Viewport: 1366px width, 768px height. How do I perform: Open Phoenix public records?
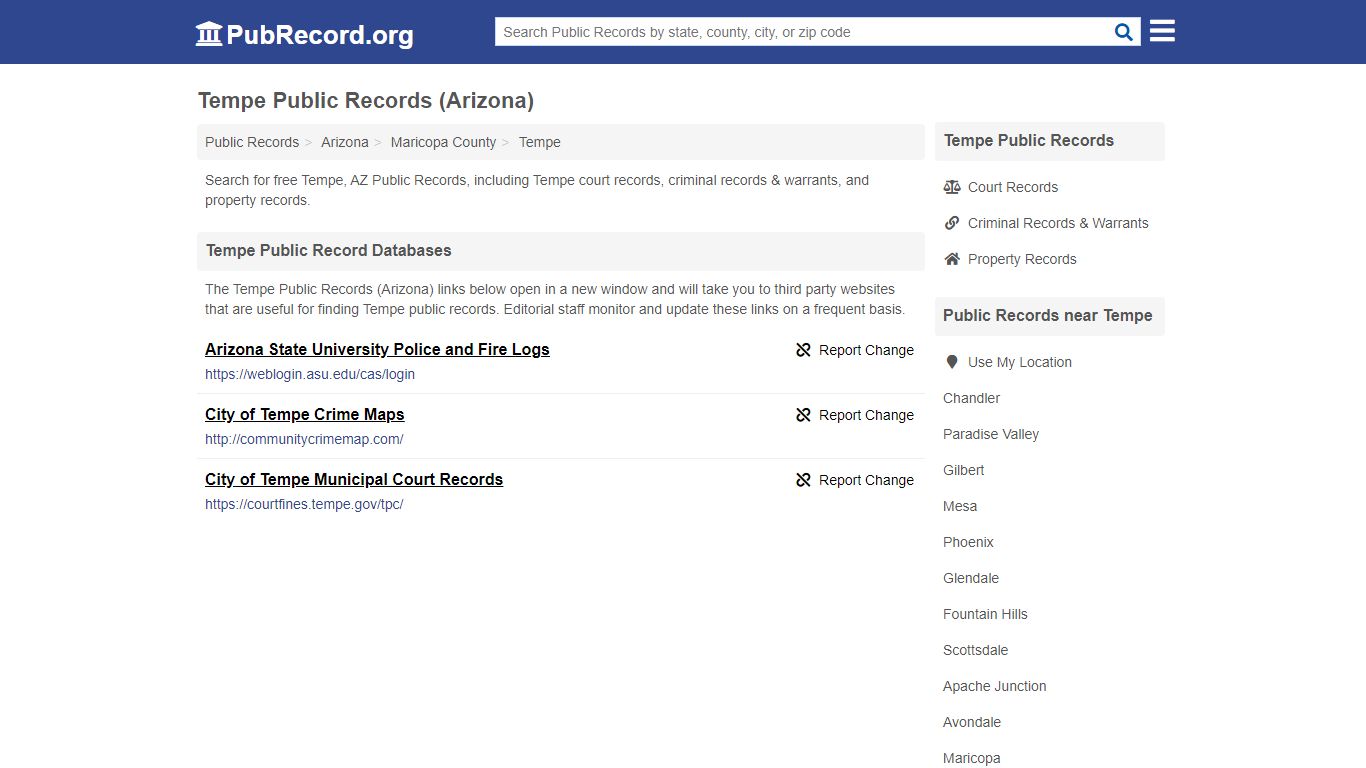coord(968,542)
